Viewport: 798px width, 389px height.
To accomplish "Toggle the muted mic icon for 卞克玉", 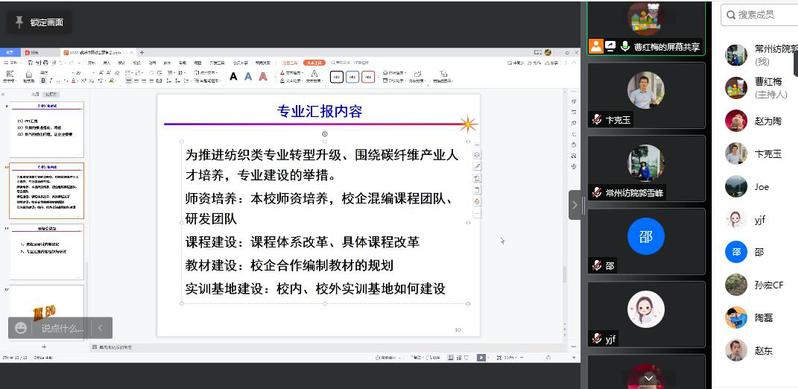I will [x=597, y=120].
